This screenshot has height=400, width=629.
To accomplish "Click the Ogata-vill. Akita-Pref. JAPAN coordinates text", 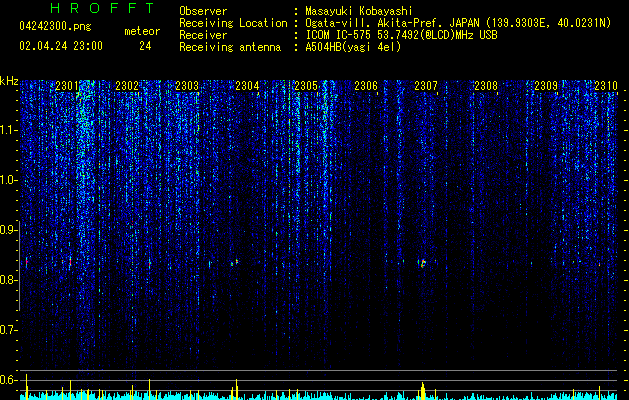I will click(x=458, y=23).
